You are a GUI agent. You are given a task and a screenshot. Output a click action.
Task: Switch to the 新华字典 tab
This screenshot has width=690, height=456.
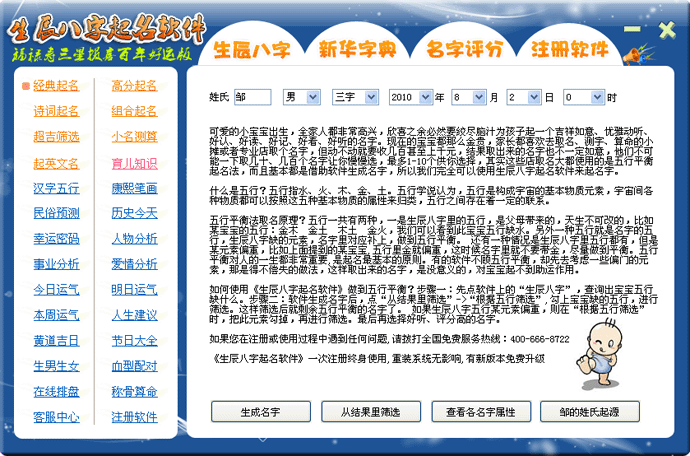tap(357, 49)
